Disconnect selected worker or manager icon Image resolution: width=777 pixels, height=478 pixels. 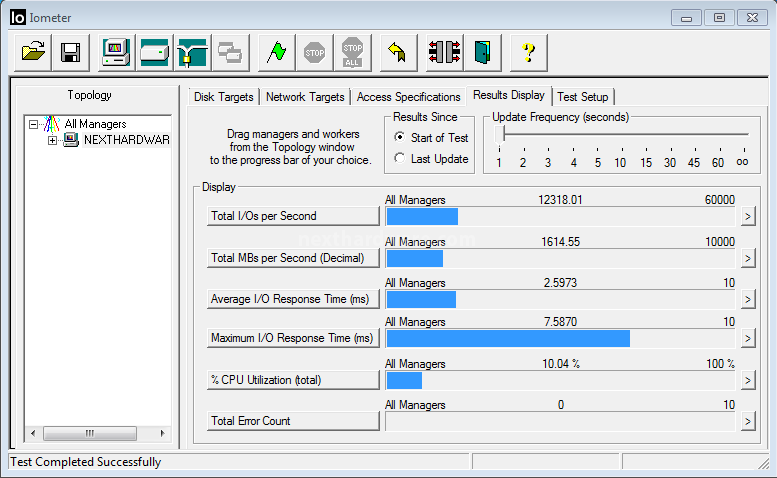pyautogui.click(x=444, y=53)
